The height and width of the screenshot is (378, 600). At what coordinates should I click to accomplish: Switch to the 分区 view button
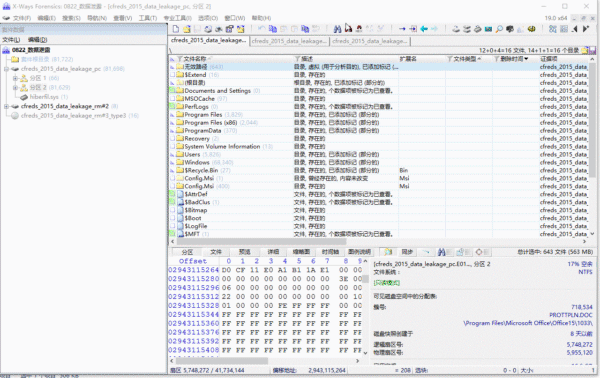pyautogui.click(x=187, y=252)
